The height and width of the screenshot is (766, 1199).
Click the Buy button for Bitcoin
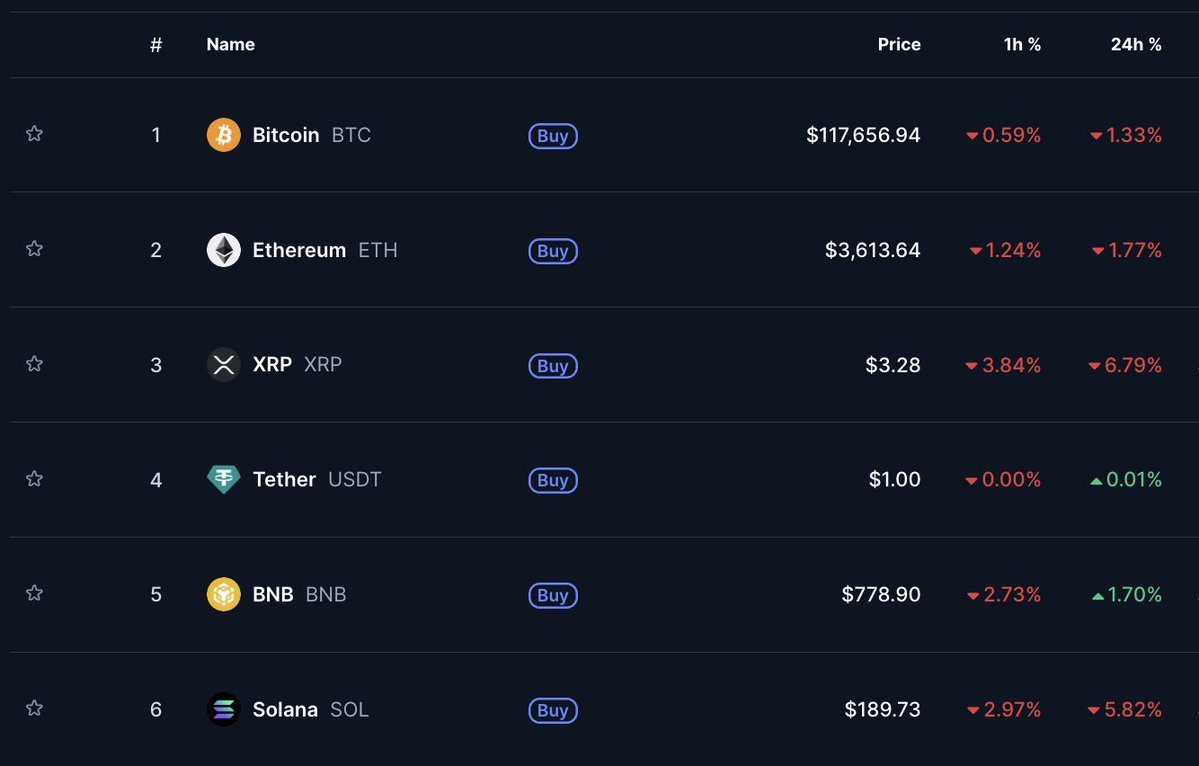click(x=553, y=136)
